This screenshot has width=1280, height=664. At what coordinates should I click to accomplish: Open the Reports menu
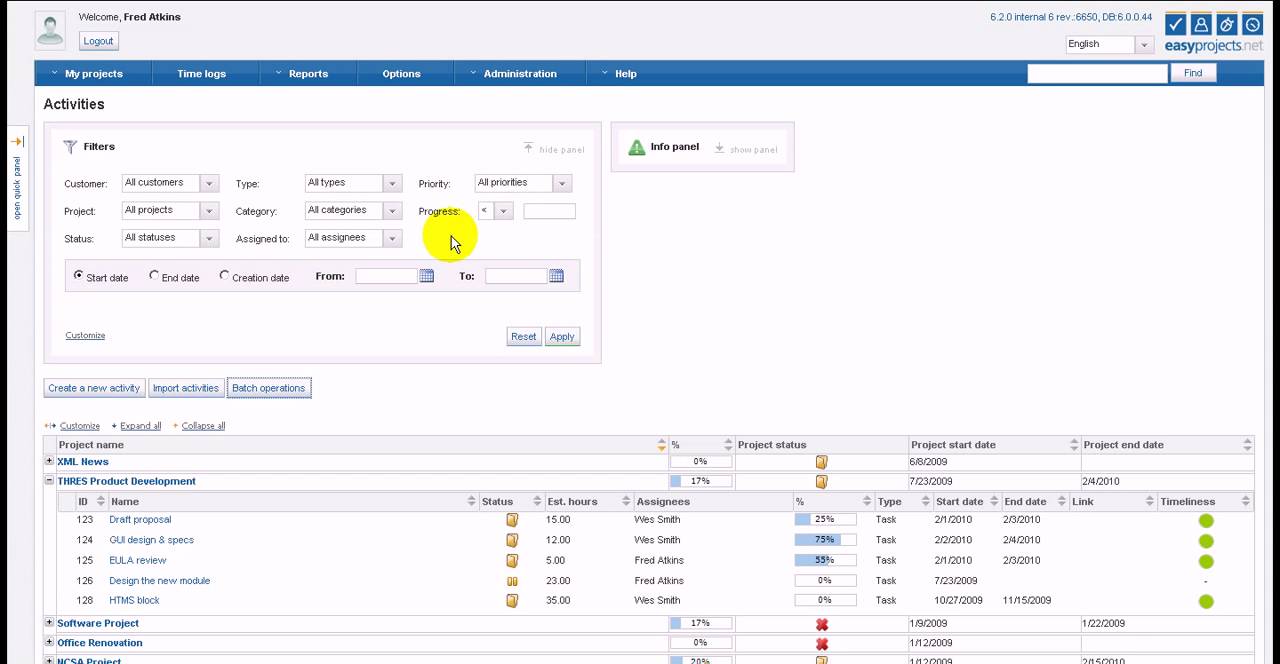point(308,73)
